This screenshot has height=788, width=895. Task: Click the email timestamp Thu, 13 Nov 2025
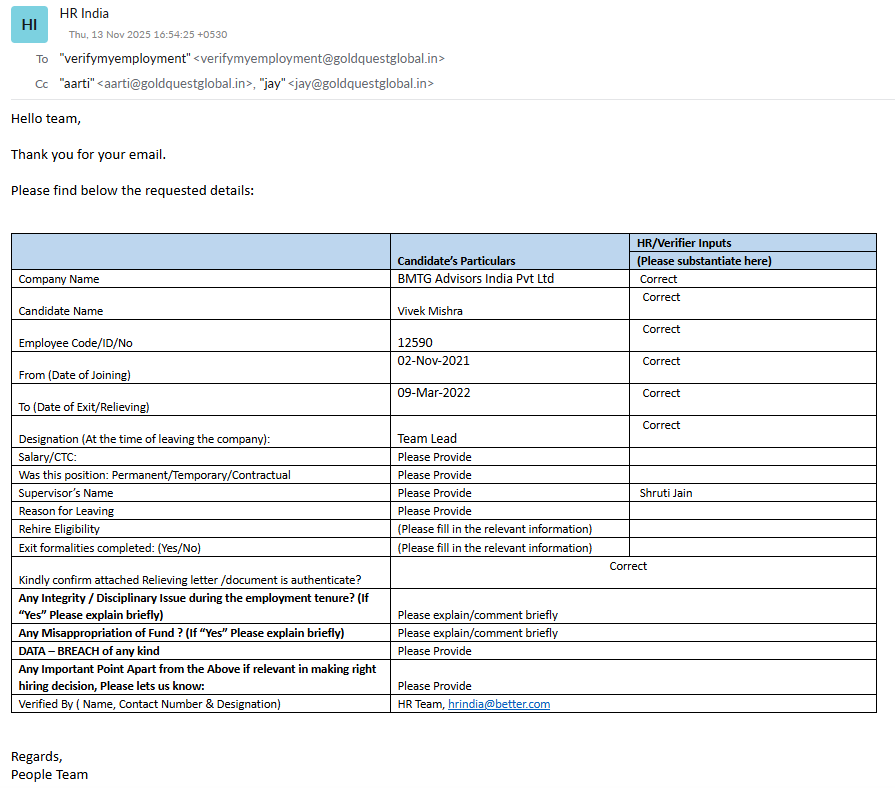(x=147, y=34)
